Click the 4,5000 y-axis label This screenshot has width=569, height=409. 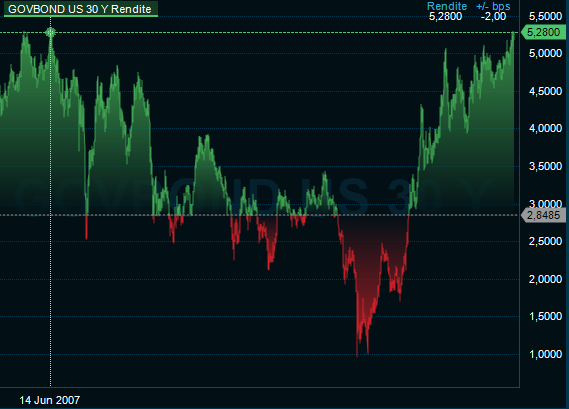(545, 91)
